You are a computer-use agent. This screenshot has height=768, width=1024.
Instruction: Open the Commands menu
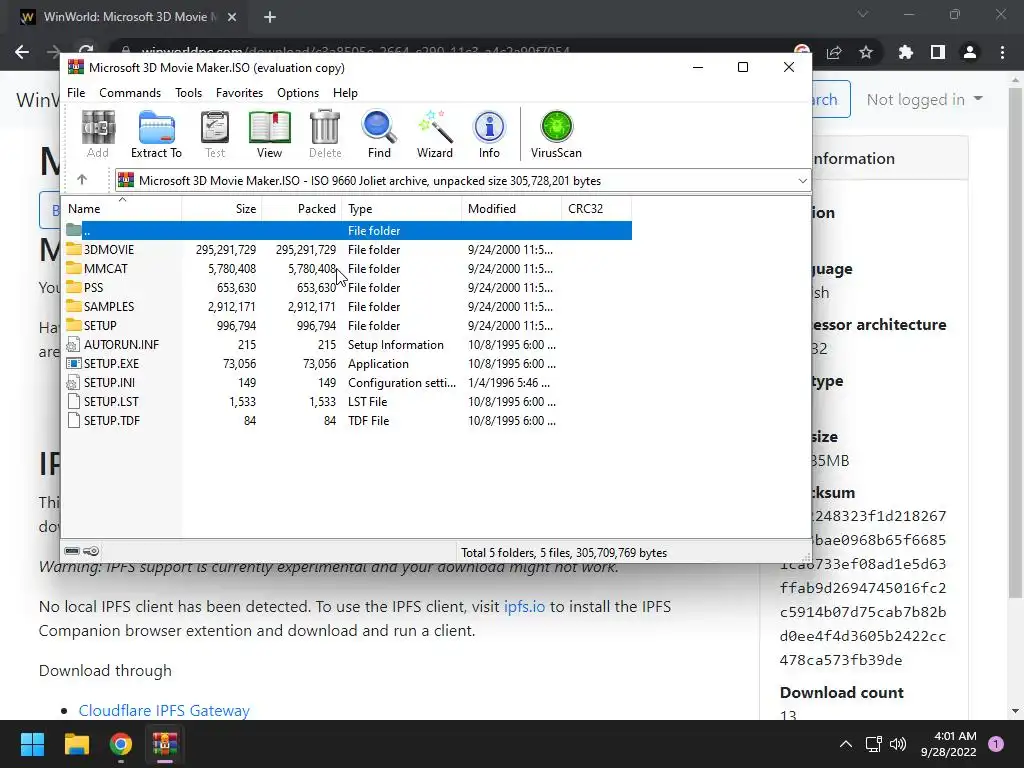(x=130, y=93)
